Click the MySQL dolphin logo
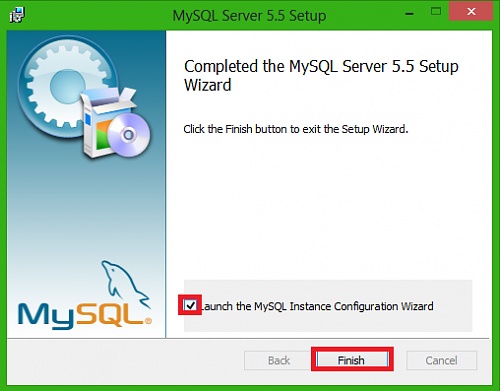Screen dimensions: 500x391 (125, 283)
